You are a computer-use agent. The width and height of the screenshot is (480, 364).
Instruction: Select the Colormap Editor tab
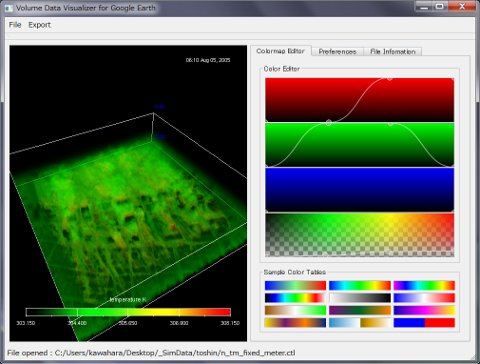[x=281, y=51]
